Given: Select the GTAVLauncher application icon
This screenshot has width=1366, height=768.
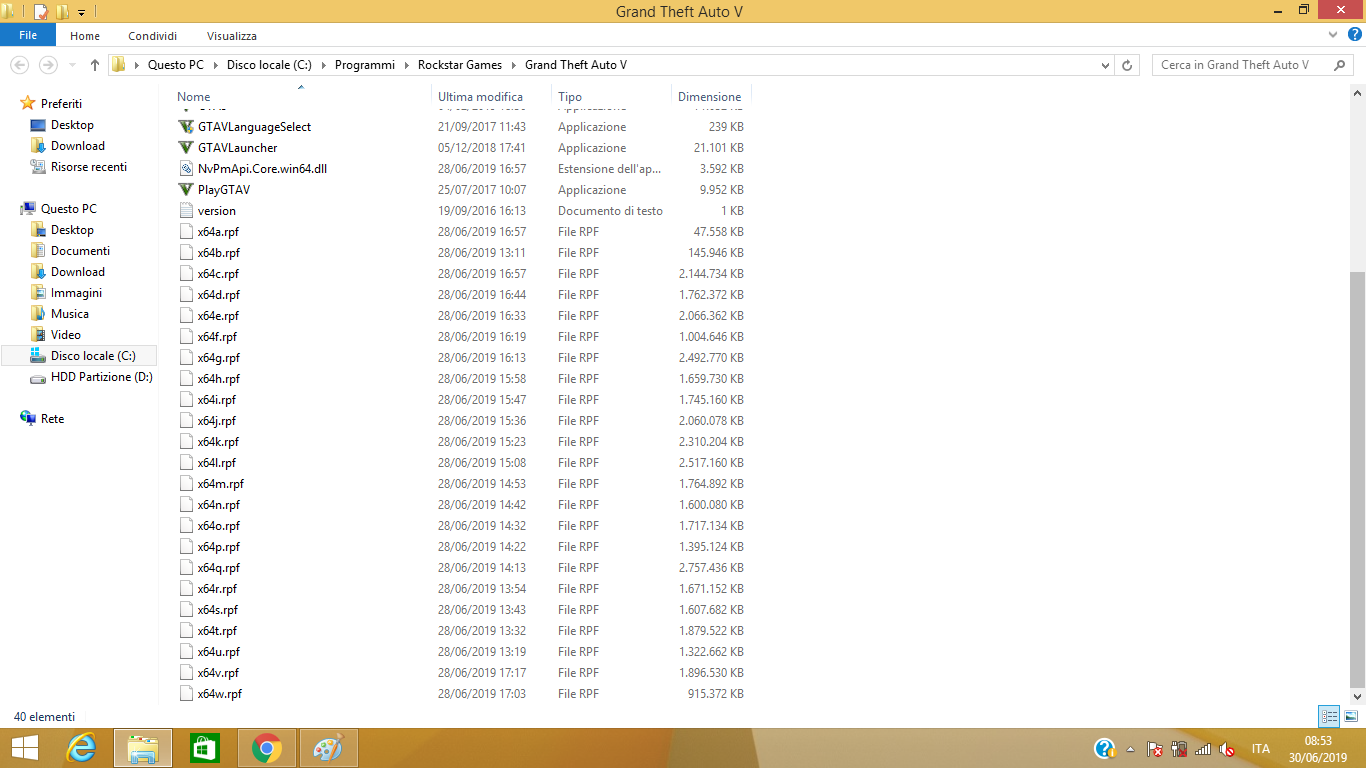Looking at the screenshot, I should pyautogui.click(x=186, y=148).
